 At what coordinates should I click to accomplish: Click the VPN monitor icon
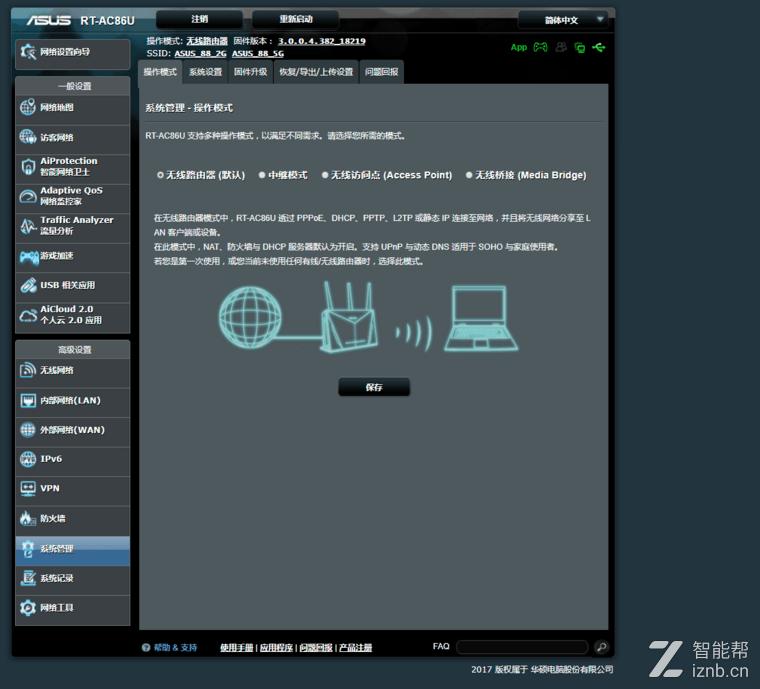click(x=28, y=488)
